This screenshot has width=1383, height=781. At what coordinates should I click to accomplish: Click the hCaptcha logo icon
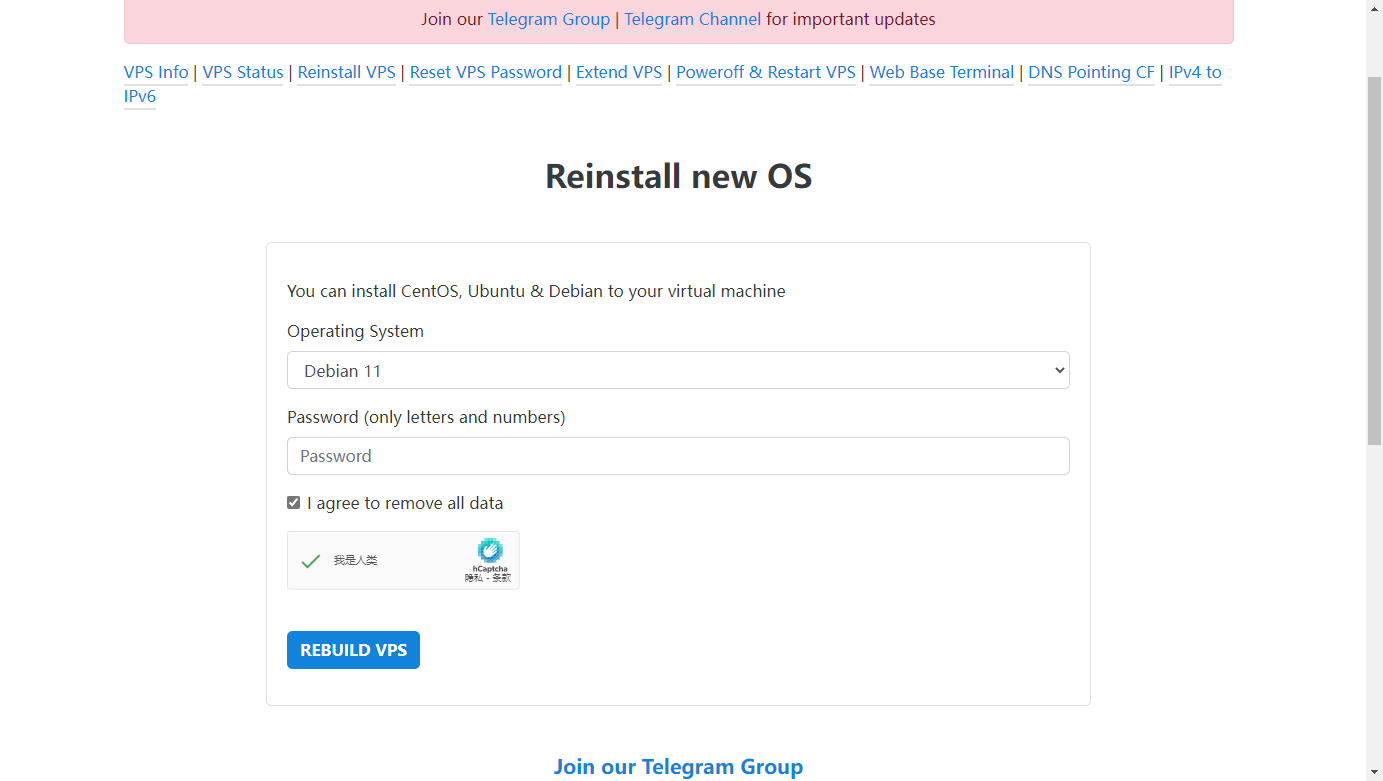[489, 550]
